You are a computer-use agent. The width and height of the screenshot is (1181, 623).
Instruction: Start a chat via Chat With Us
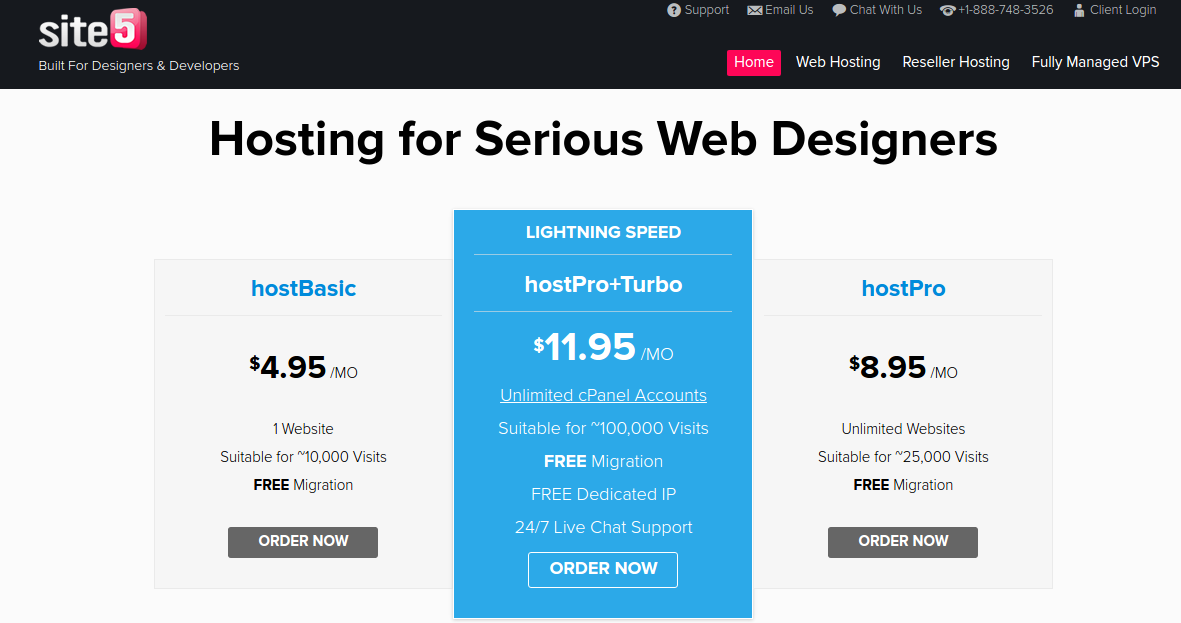(885, 10)
